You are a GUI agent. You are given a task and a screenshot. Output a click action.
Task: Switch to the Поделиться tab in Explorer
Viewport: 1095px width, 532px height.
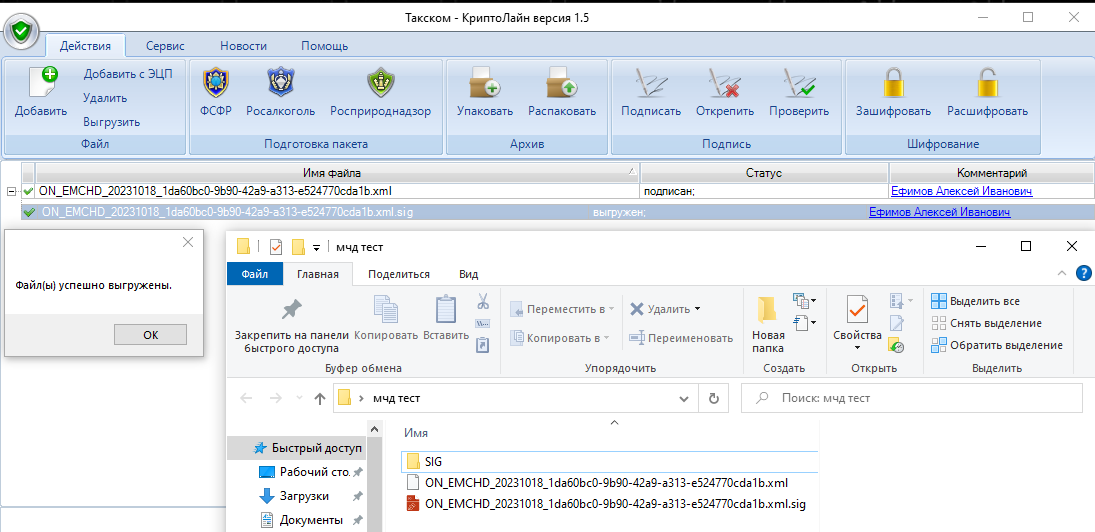399,274
